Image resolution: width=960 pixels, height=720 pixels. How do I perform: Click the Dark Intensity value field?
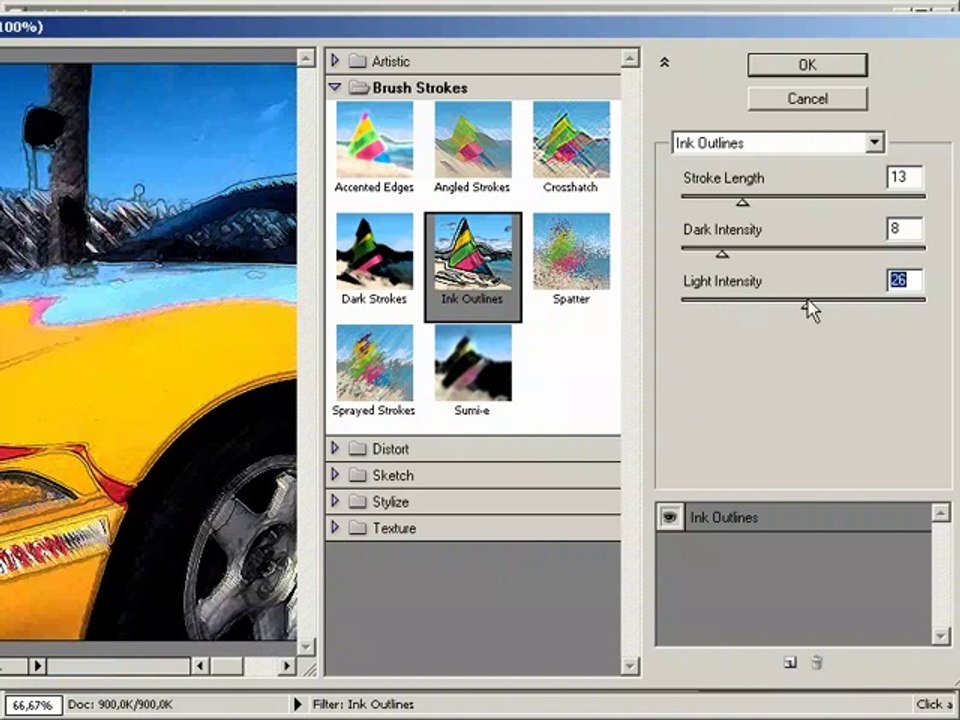point(904,228)
